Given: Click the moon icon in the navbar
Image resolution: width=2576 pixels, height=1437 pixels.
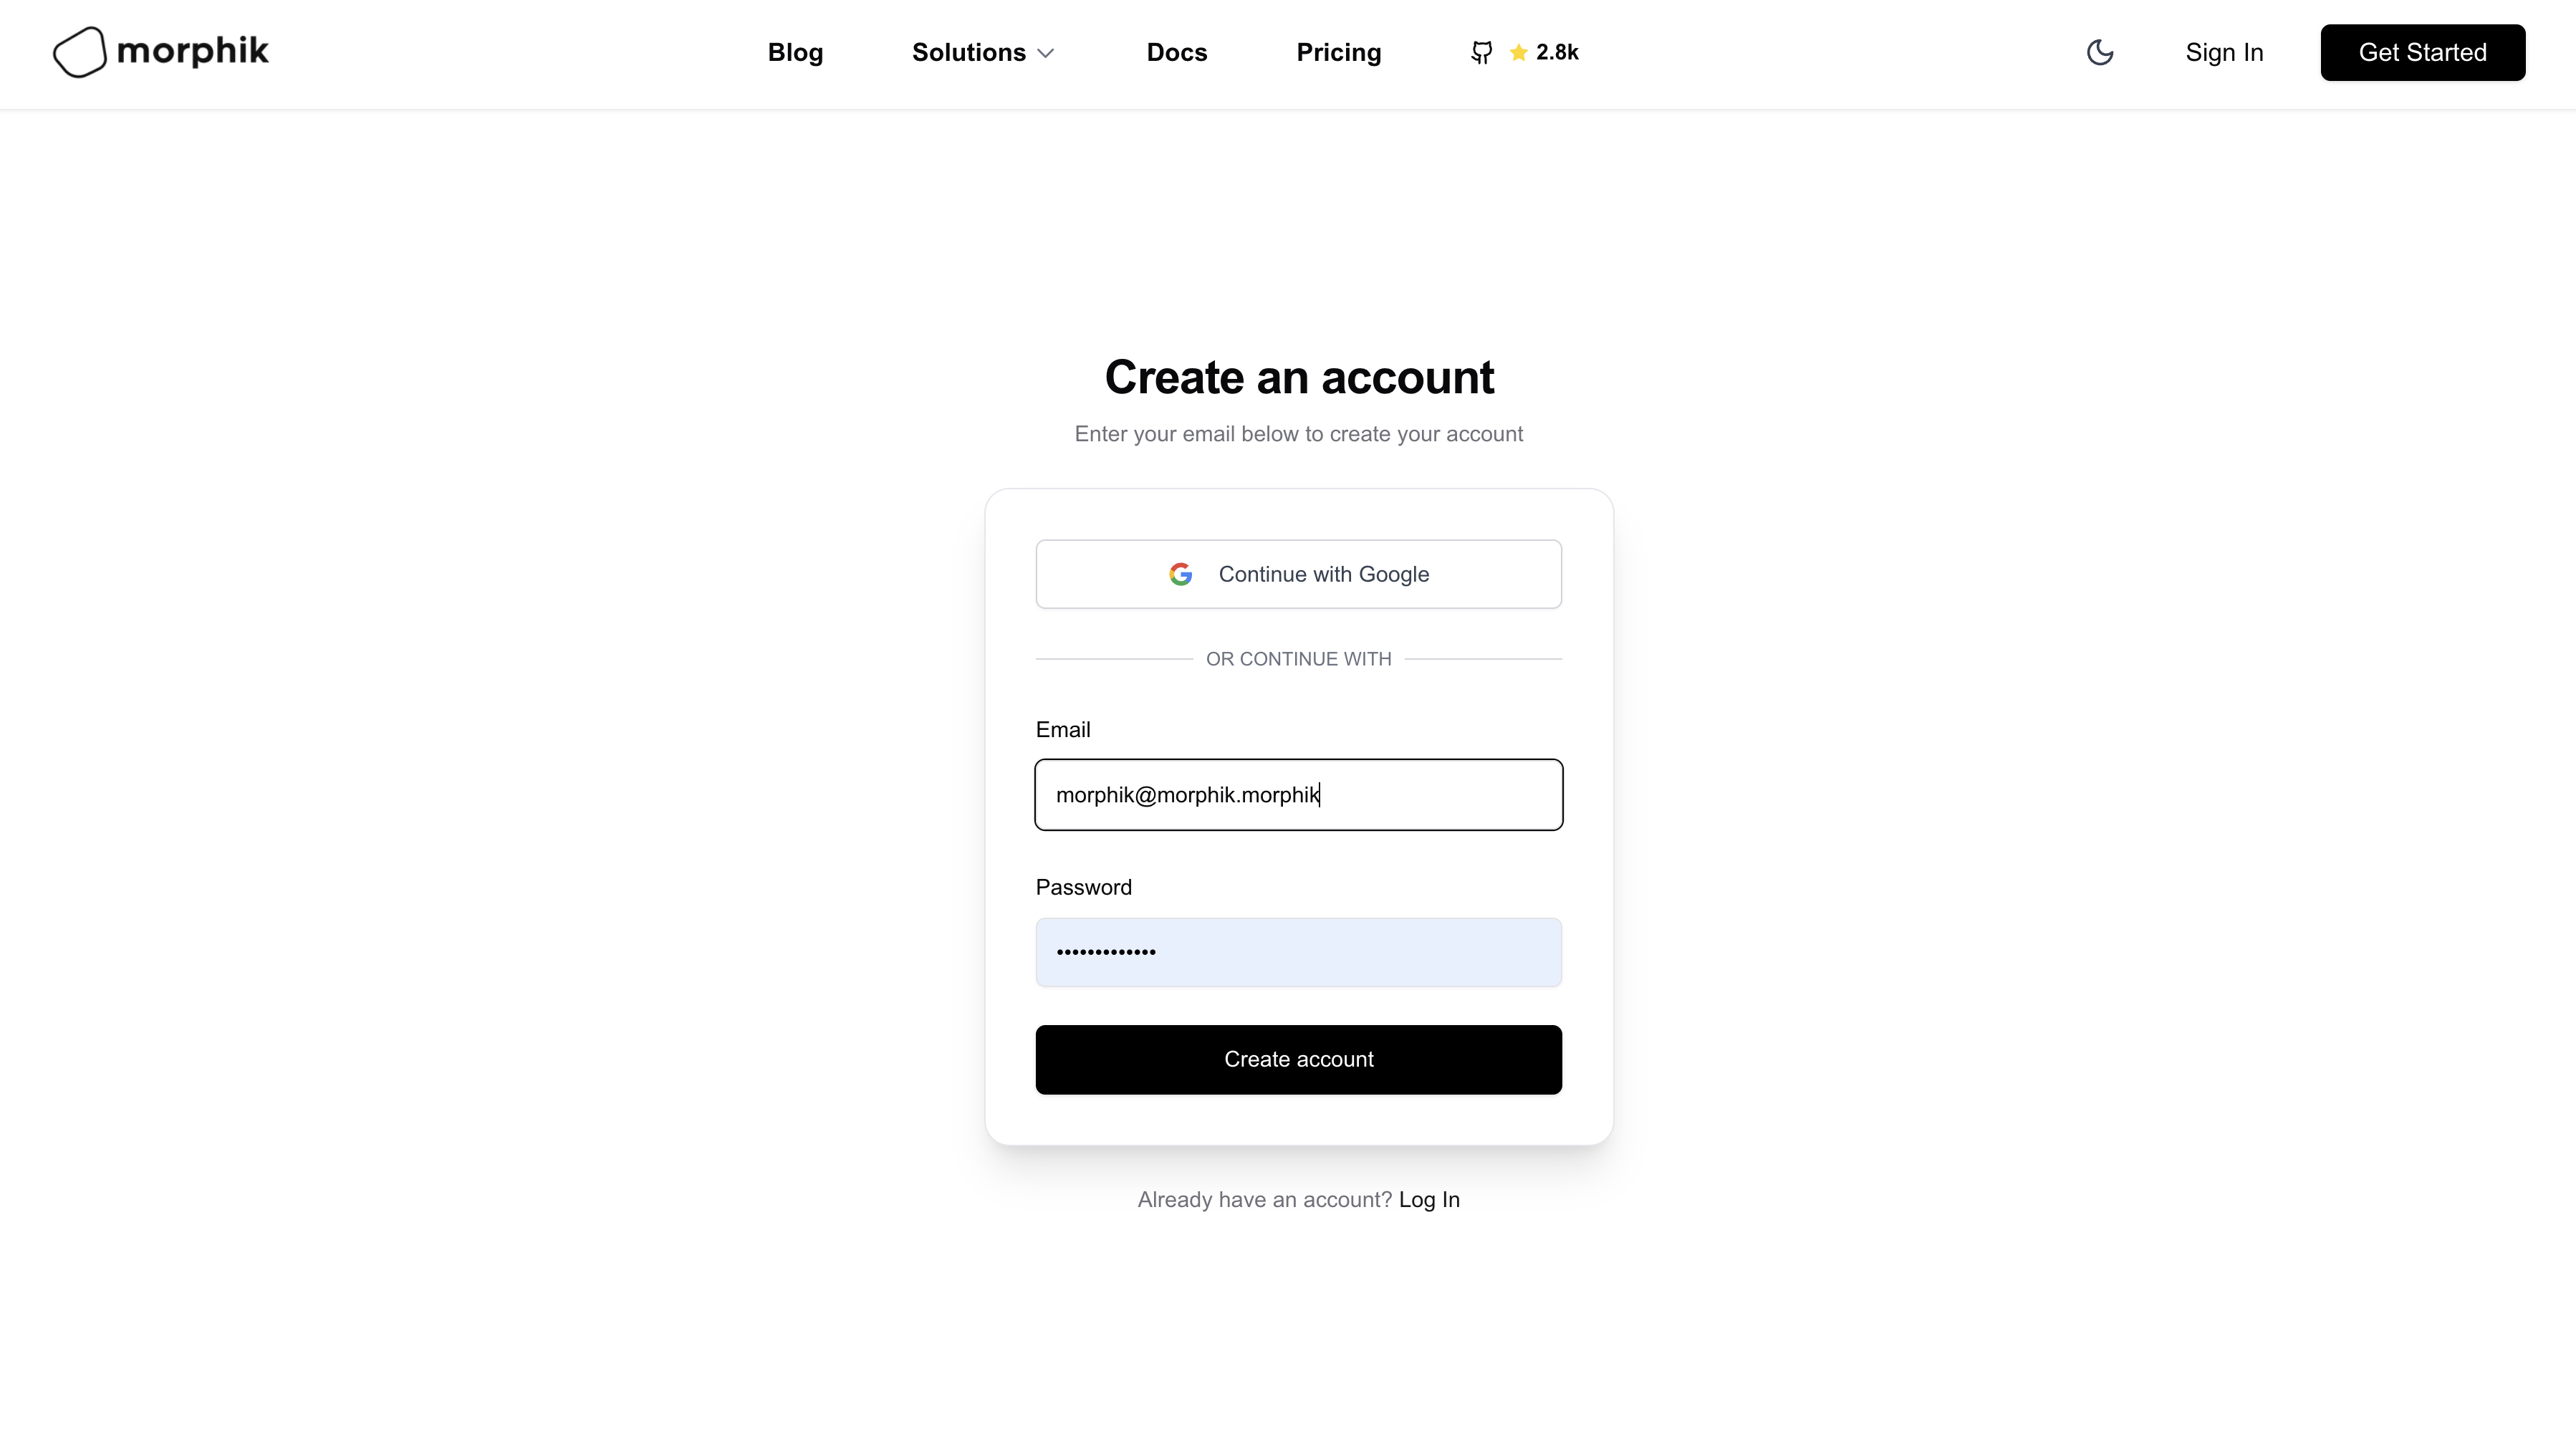Looking at the screenshot, I should point(2099,52).
